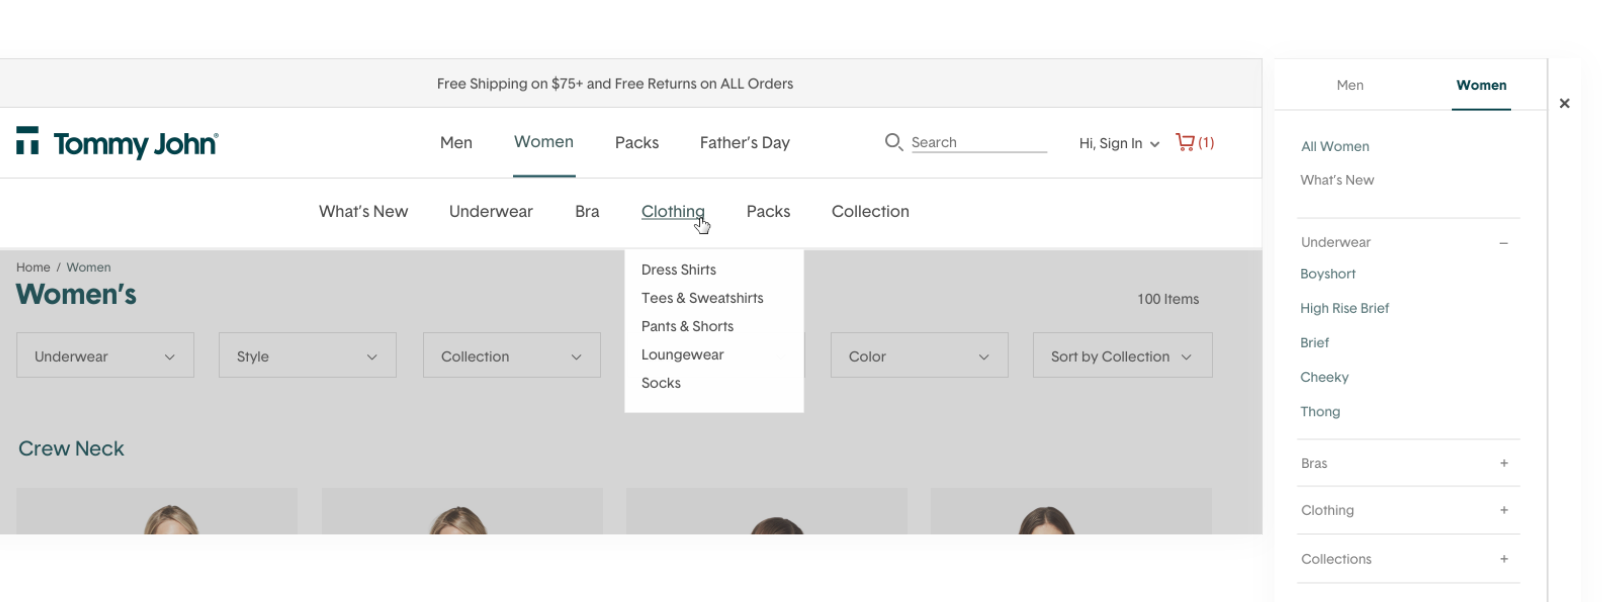This screenshot has height=602, width=1602.
Task: Choose Loungewear from Clothing menu
Action: coord(682,355)
